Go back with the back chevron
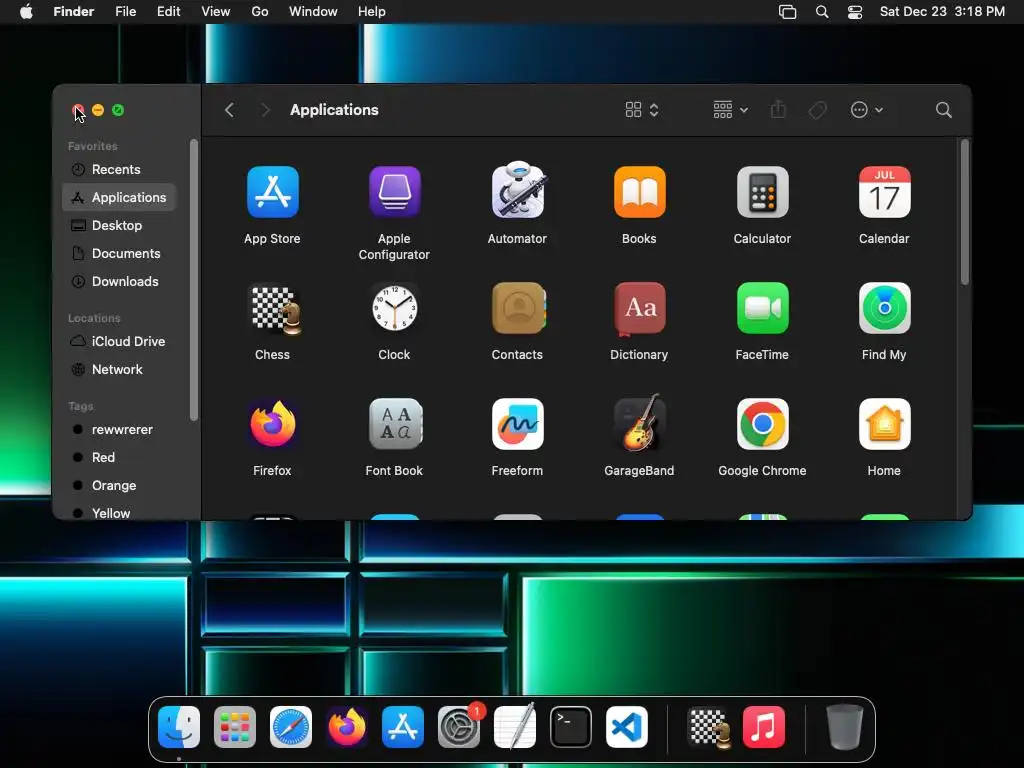The image size is (1024, 768). [229, 110]
